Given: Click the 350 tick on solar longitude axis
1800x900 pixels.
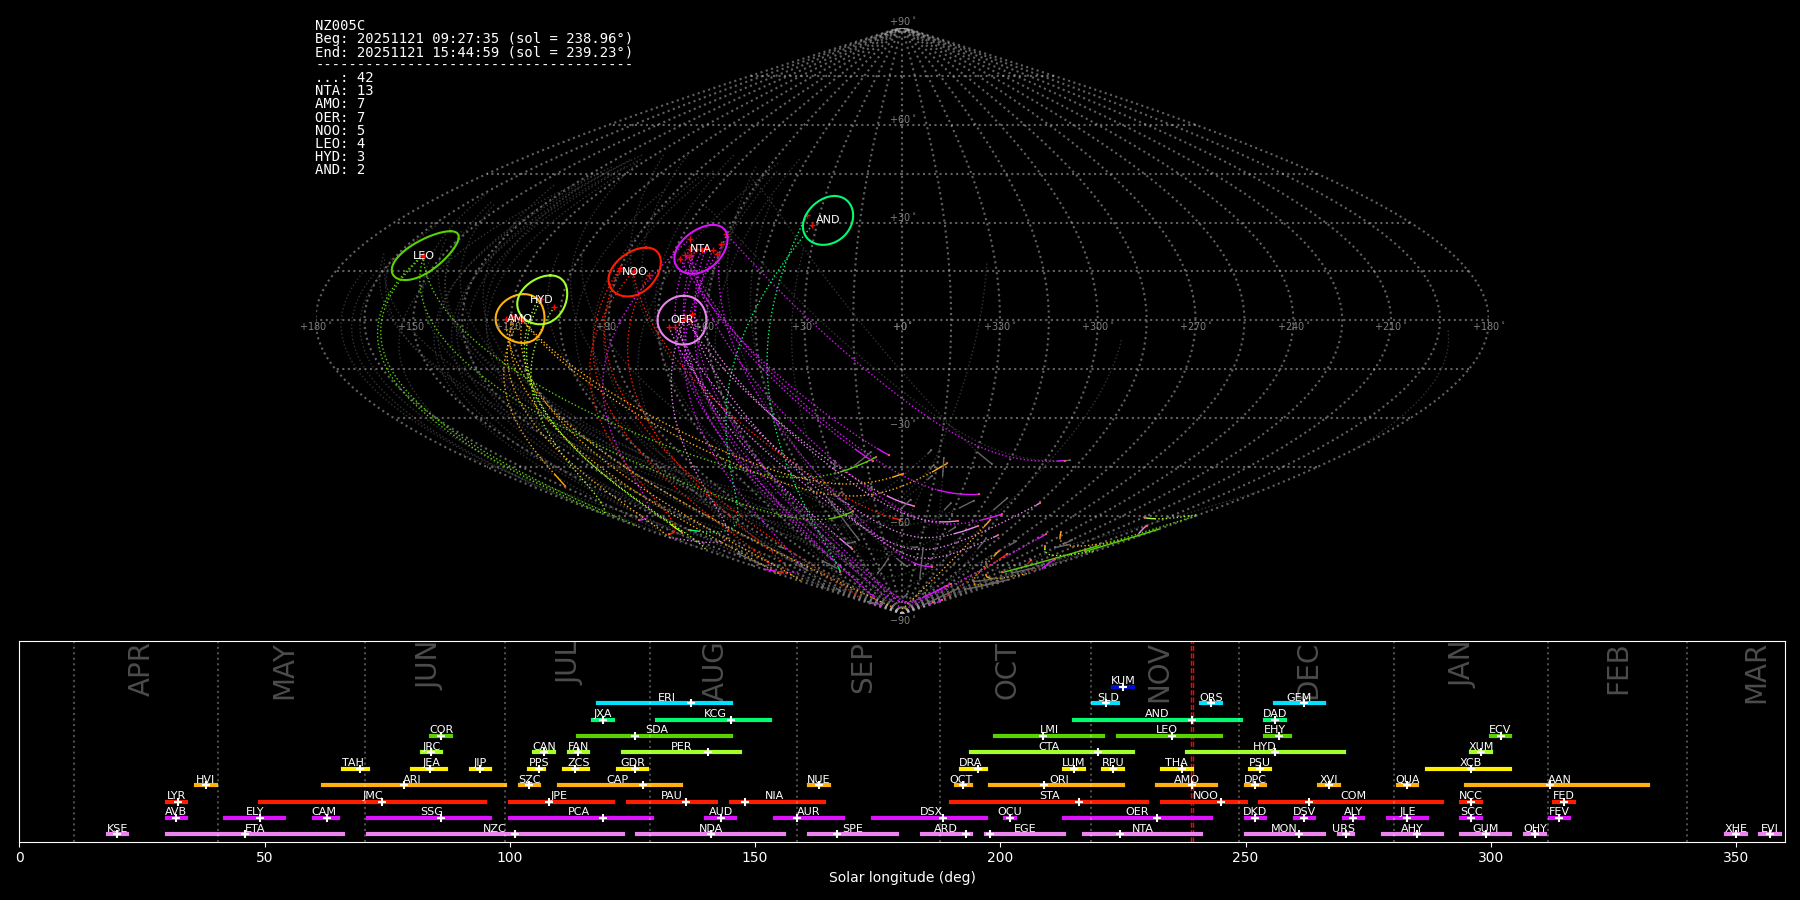Looking at the screenshot, I should pyautogui.click(x=1736, y=857).
